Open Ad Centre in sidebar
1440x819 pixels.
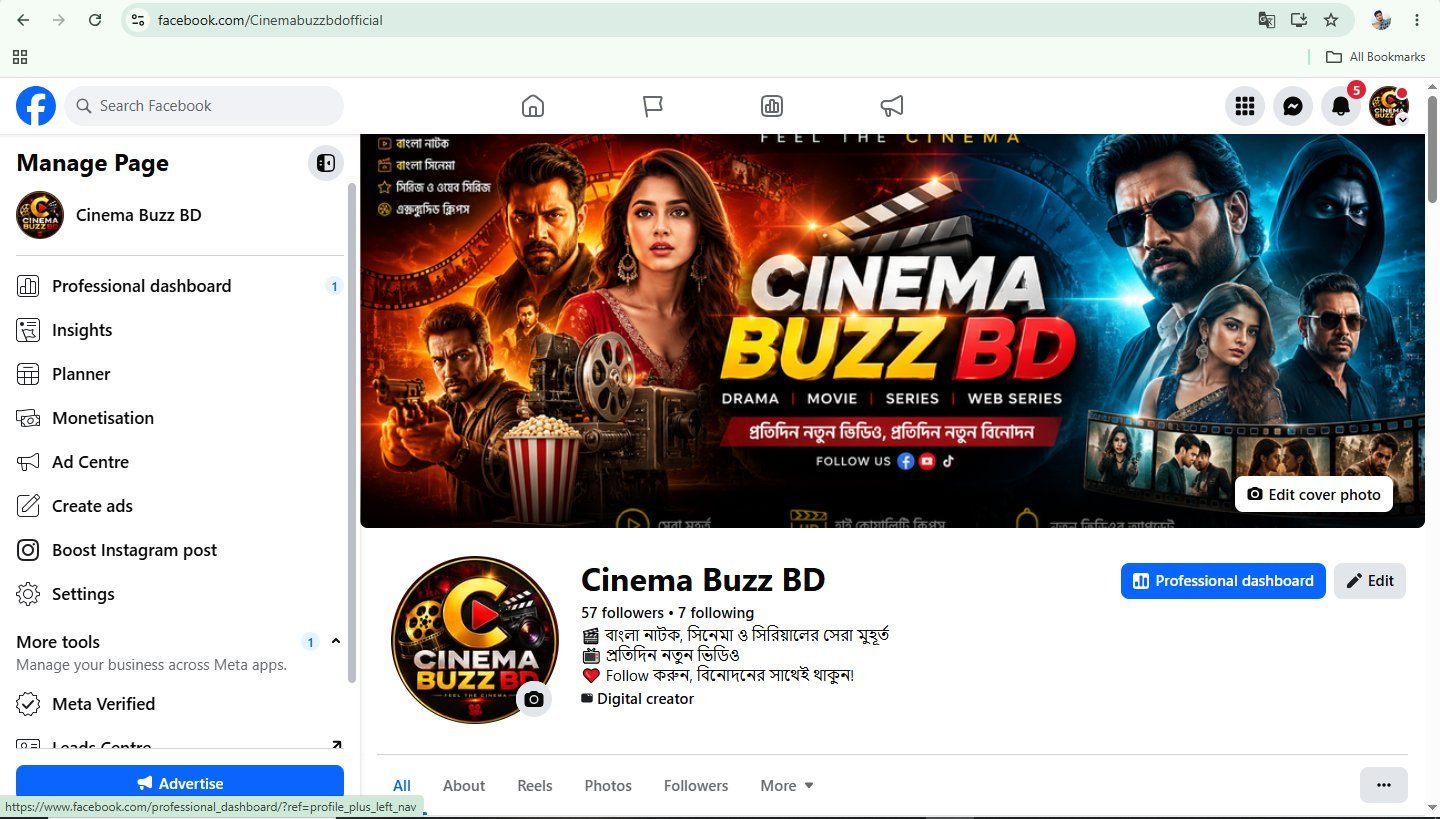click(180, 462)
